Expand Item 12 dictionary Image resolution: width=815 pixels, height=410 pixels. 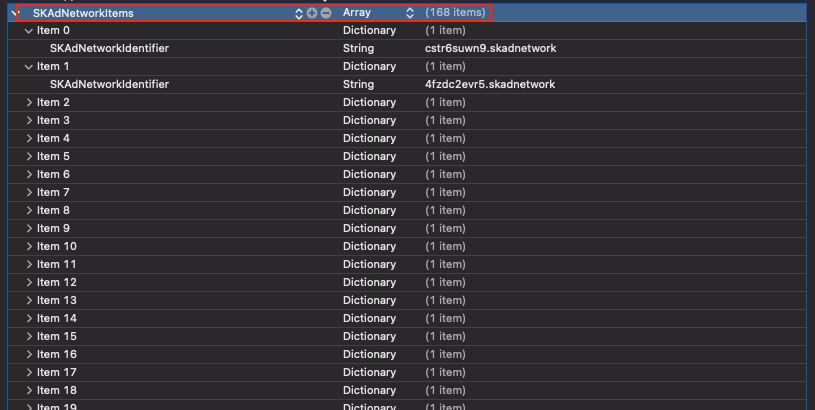click(28, 283)
